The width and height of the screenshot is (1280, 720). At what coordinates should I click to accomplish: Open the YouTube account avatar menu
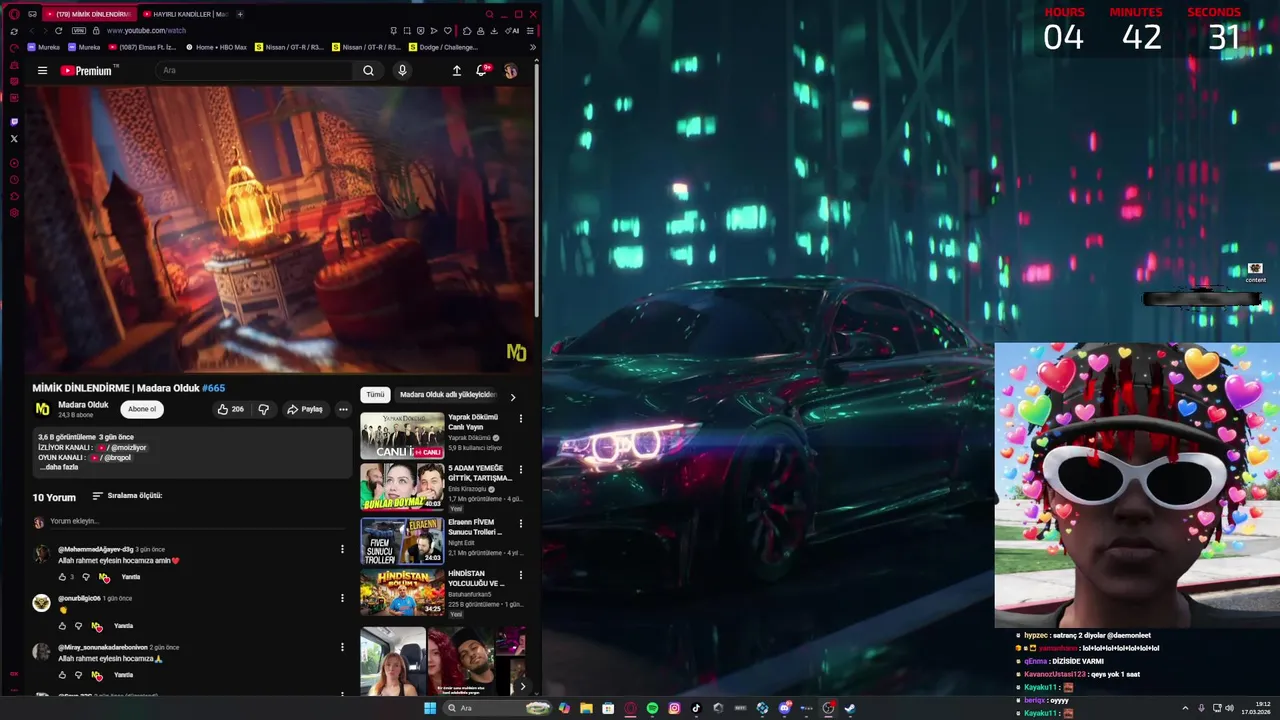[510, 71]
